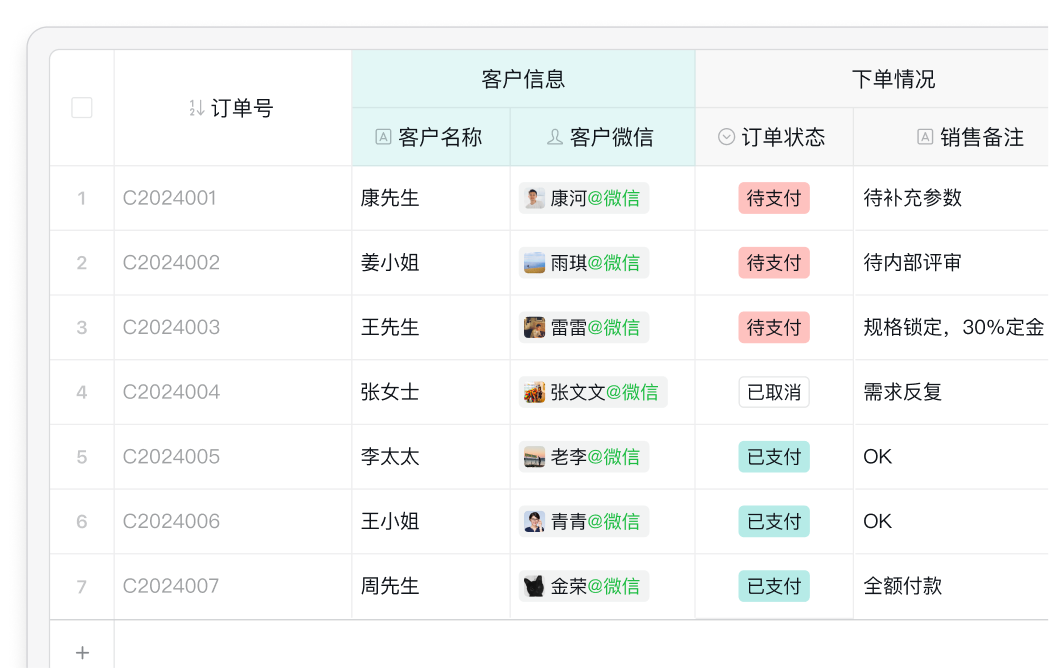The width and height of the screenshot is (1049, 668).
Task: Click the 雨琪@微信 contact chip
Action: tap(583, 263)
